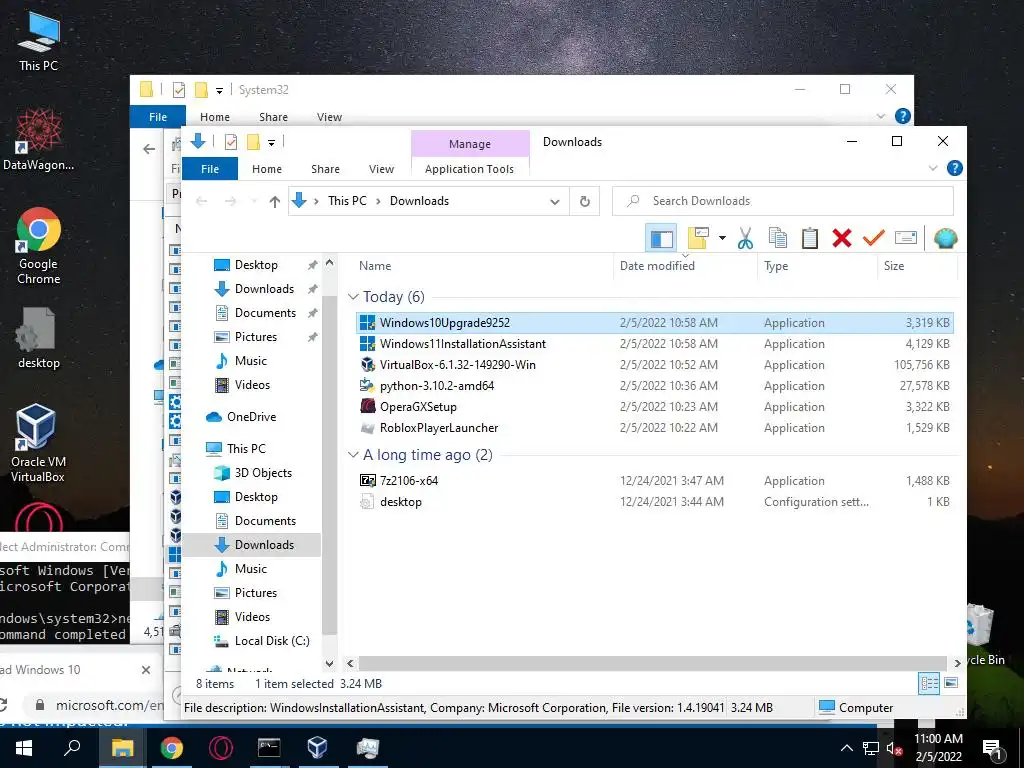Viewport: 1024px width, 768px height.
Task: Click the Search Downloads field
Action: pos(782,201)
